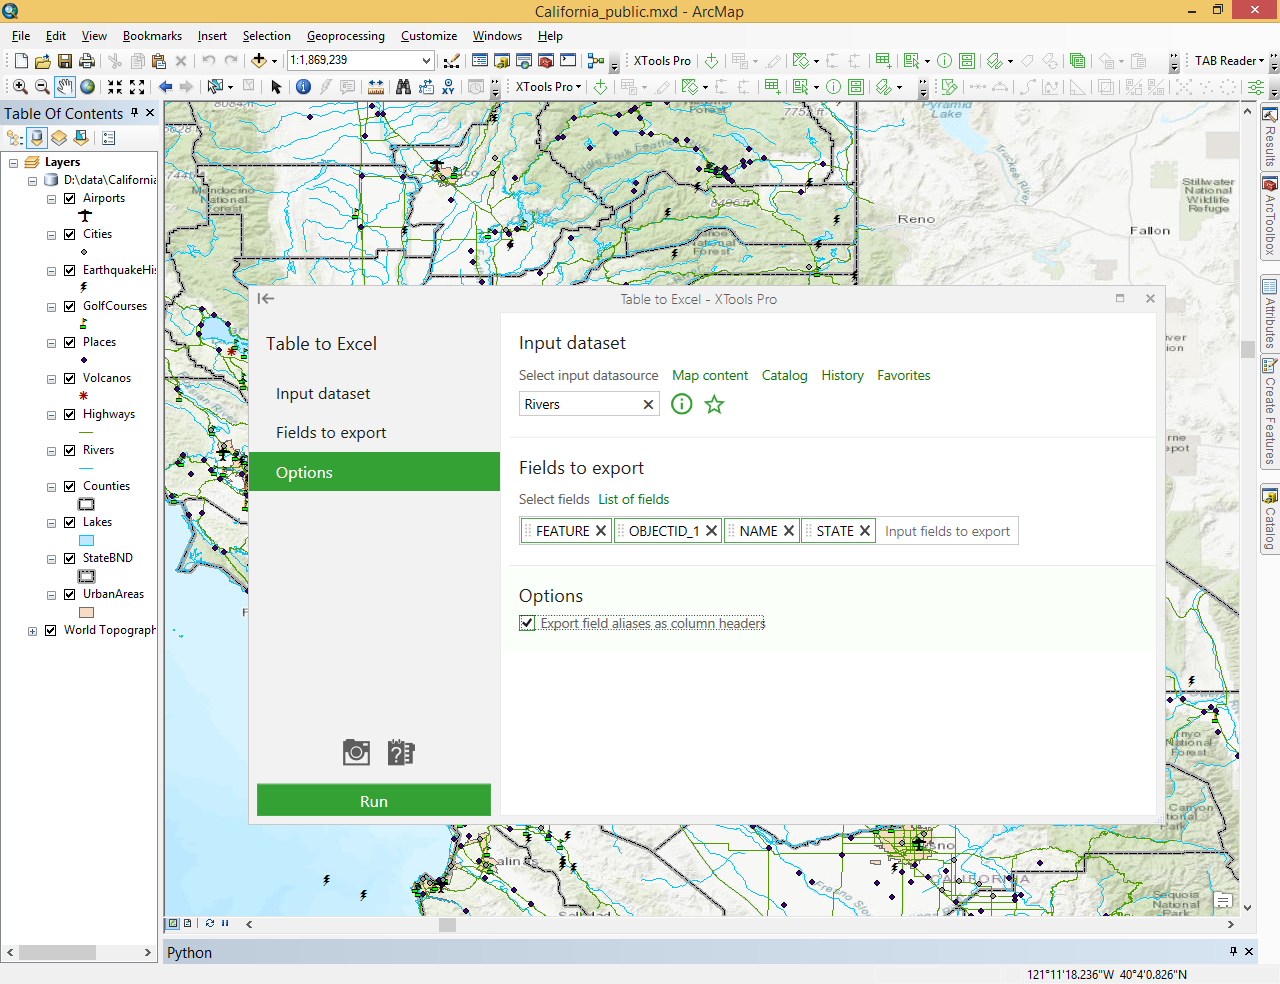Image resolution: width=1280 pixels, height=984 pixels.
Task: Open the map scale dropdown
Action: (426, 61)
